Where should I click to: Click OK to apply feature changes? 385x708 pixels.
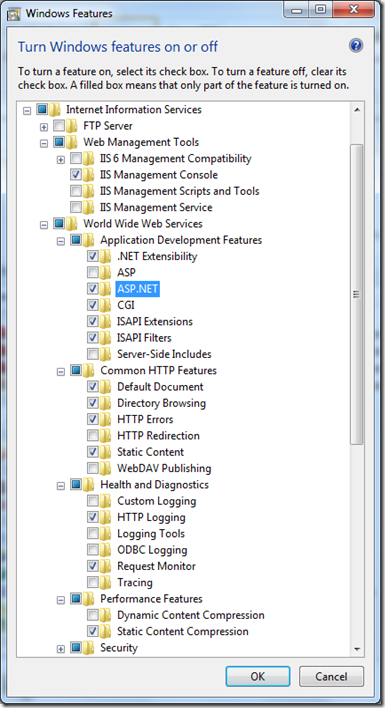click(x=258, y=676)
